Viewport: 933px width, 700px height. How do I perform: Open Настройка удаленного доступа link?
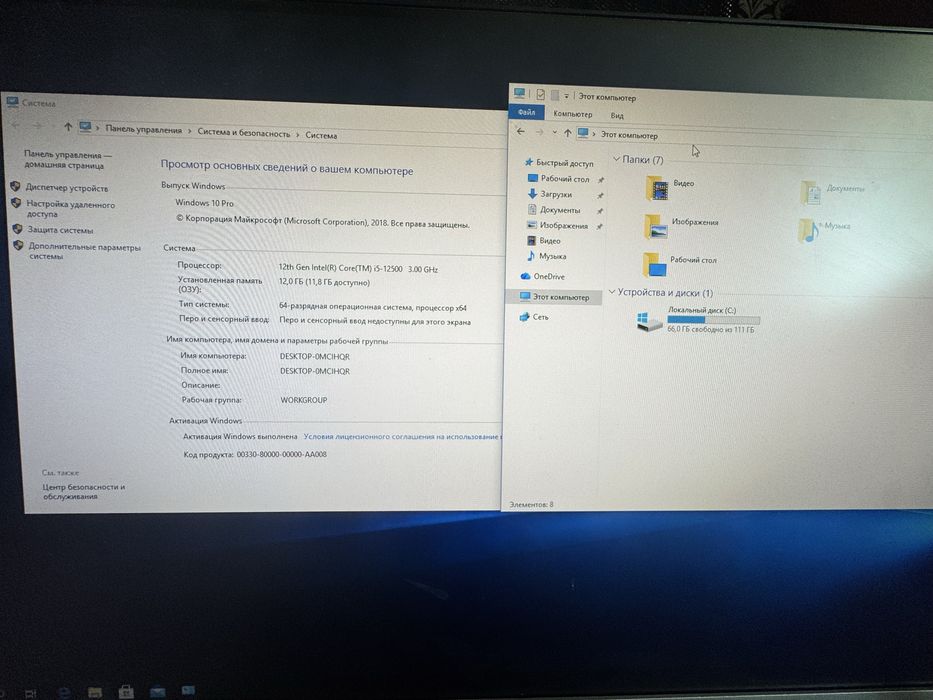click(70, 209)
